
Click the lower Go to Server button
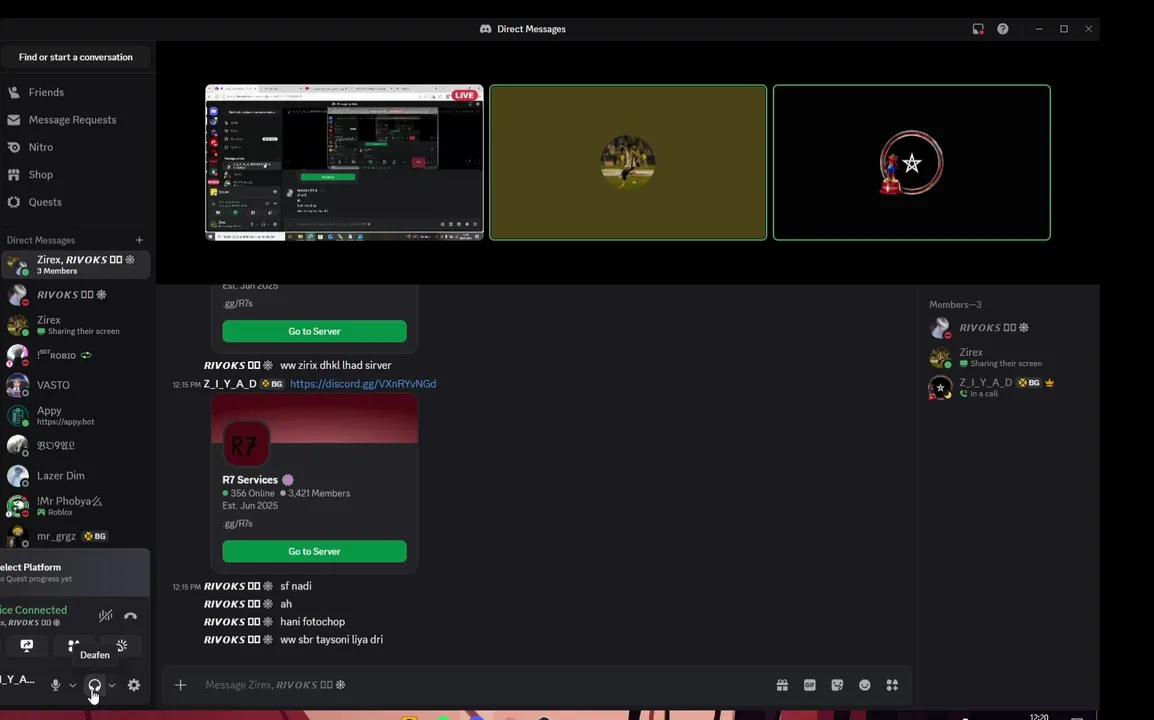pyautogui.click(x=314, y=551)
